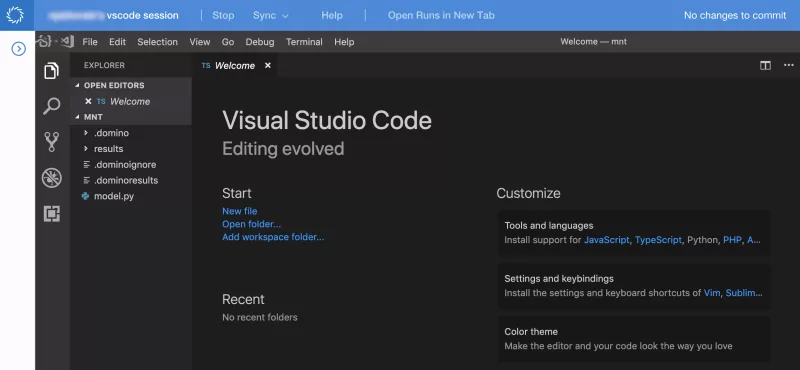Viewport: 800px width, 370px height.
Task: Open the Debug view icon
Action: [x=52, y=178]
